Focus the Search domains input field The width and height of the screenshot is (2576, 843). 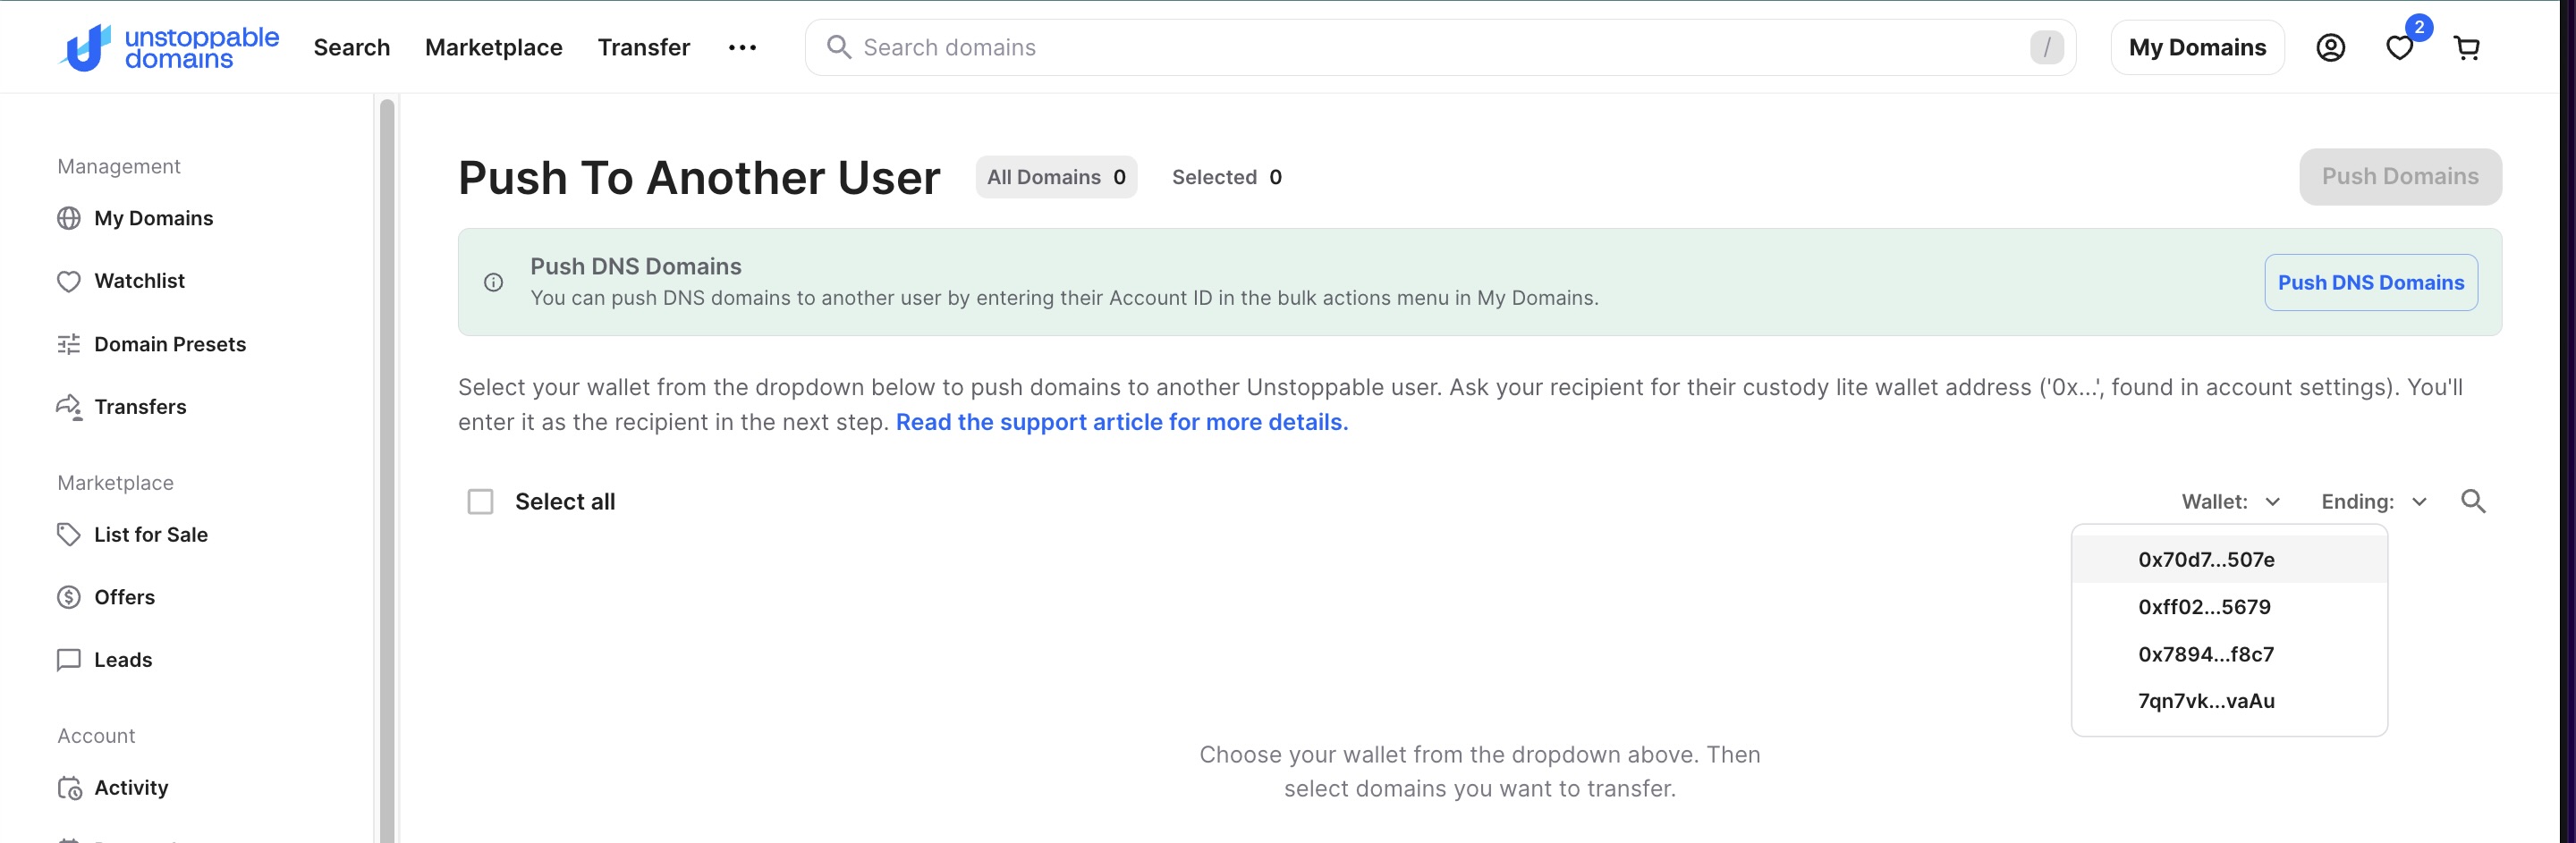pos(1440,48)
